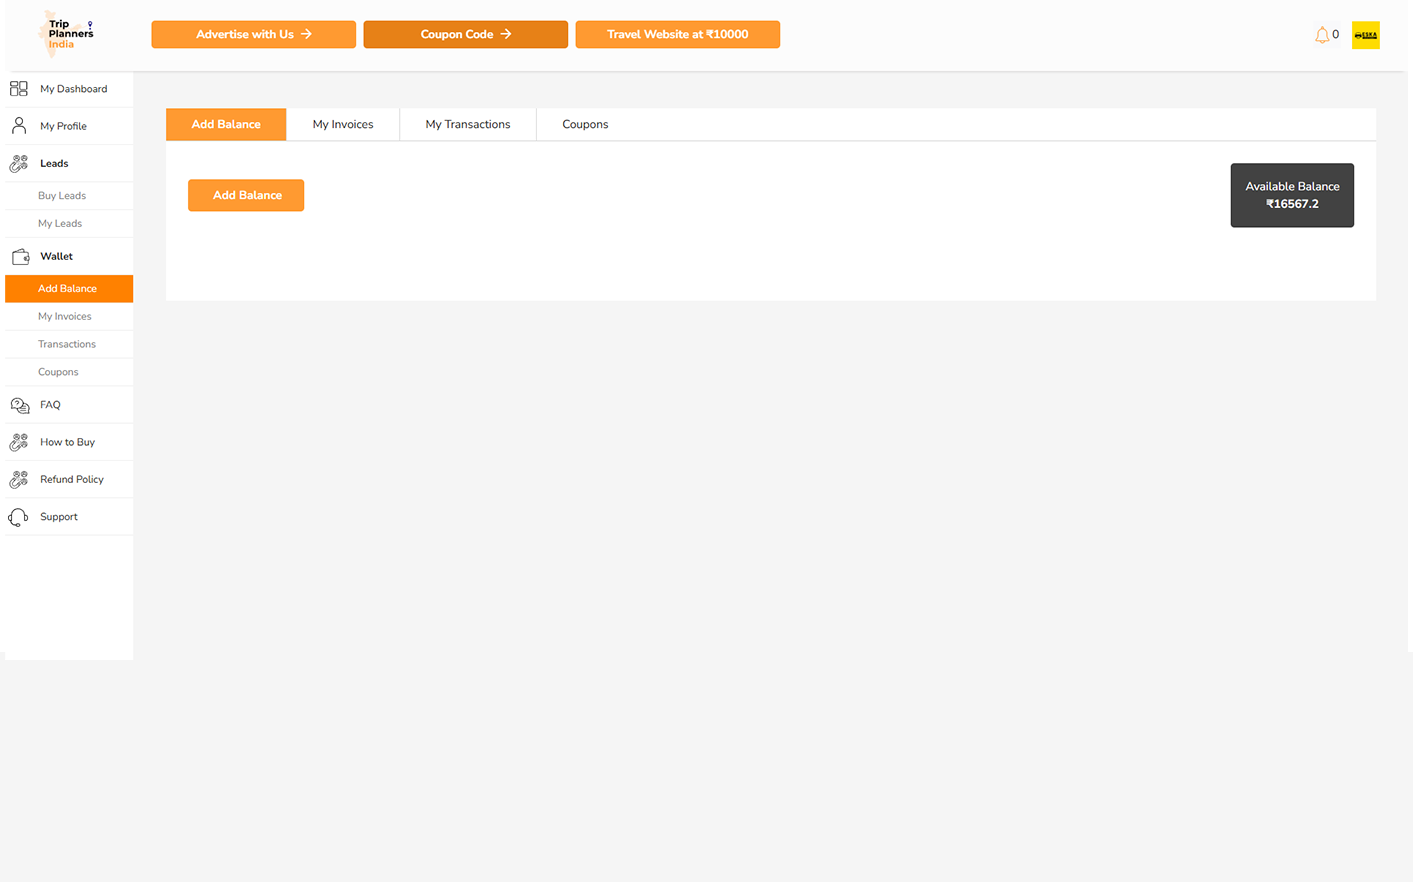Click the Trip Planners India logo
The height and width of the screenshot is (883, 1413).
coord(67,34)
